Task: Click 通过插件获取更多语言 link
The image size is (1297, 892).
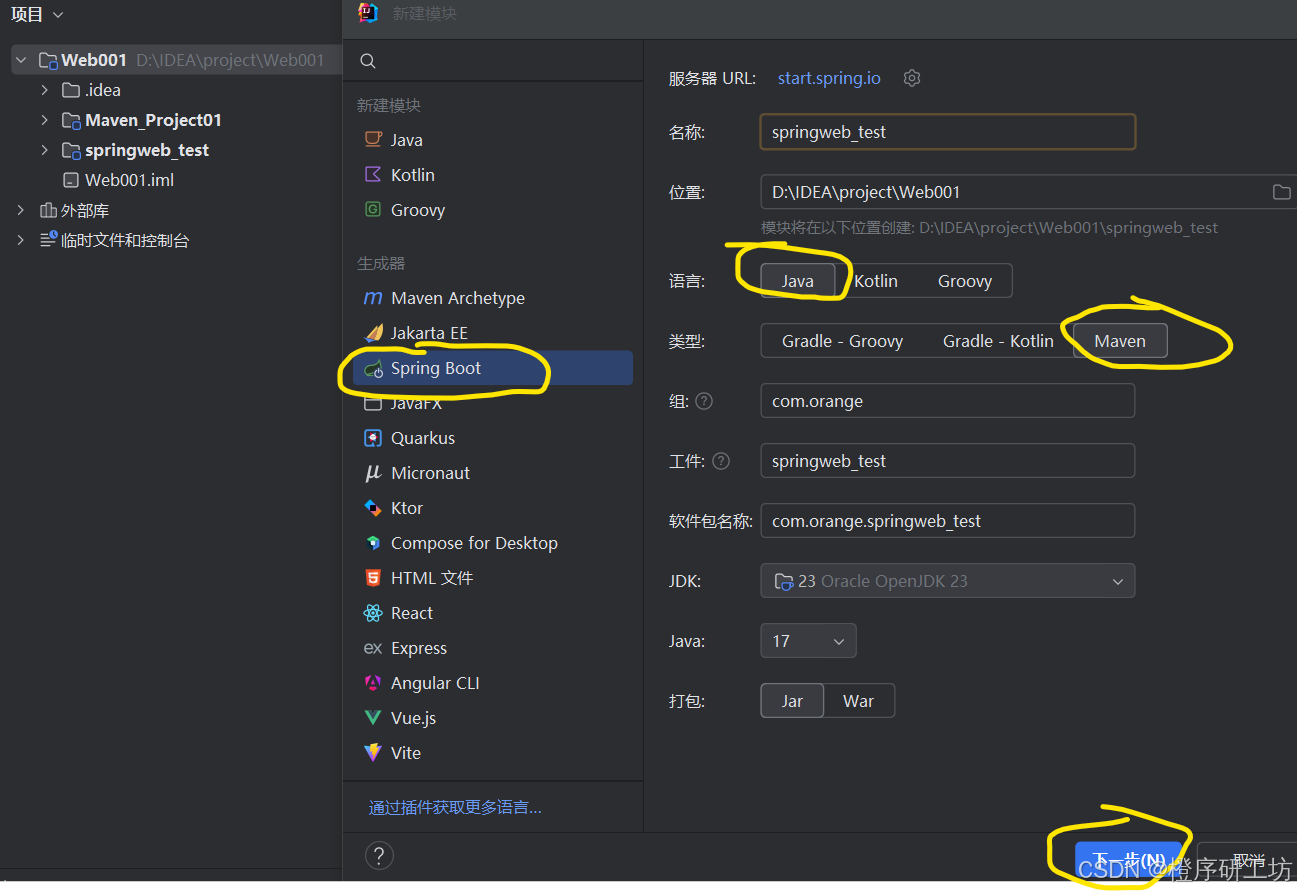Action: coord(455,808)
